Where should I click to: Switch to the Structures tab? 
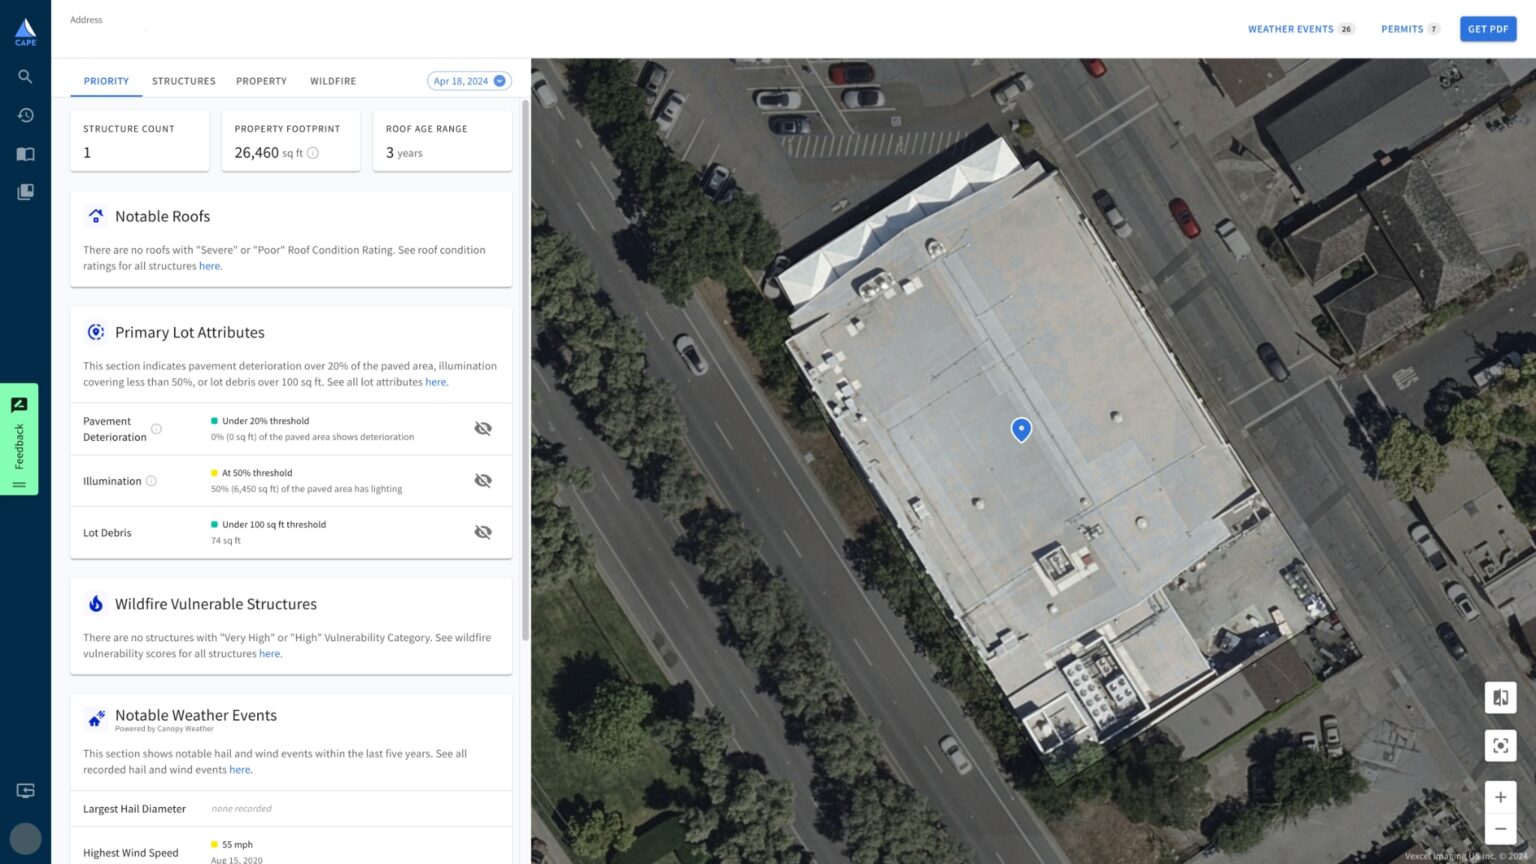184,81
